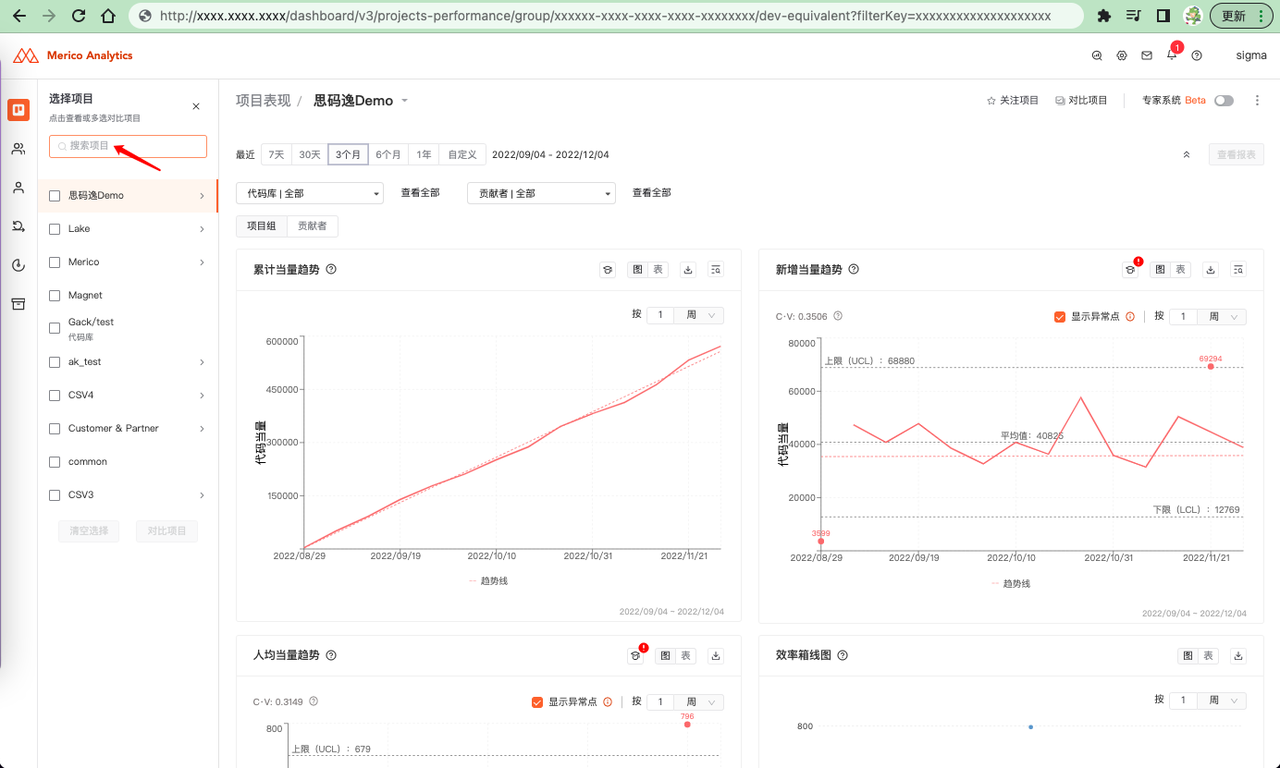Select the 1年 time range
The height and width of the screenshot is (768, 1280).
[x=424, y=155]
